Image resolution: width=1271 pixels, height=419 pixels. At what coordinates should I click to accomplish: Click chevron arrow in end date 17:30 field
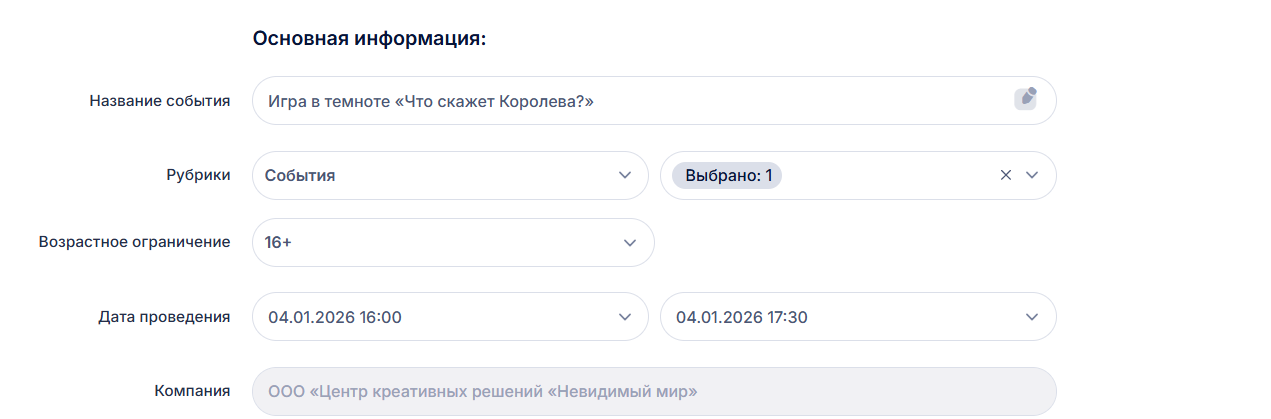pos(1033,317)
